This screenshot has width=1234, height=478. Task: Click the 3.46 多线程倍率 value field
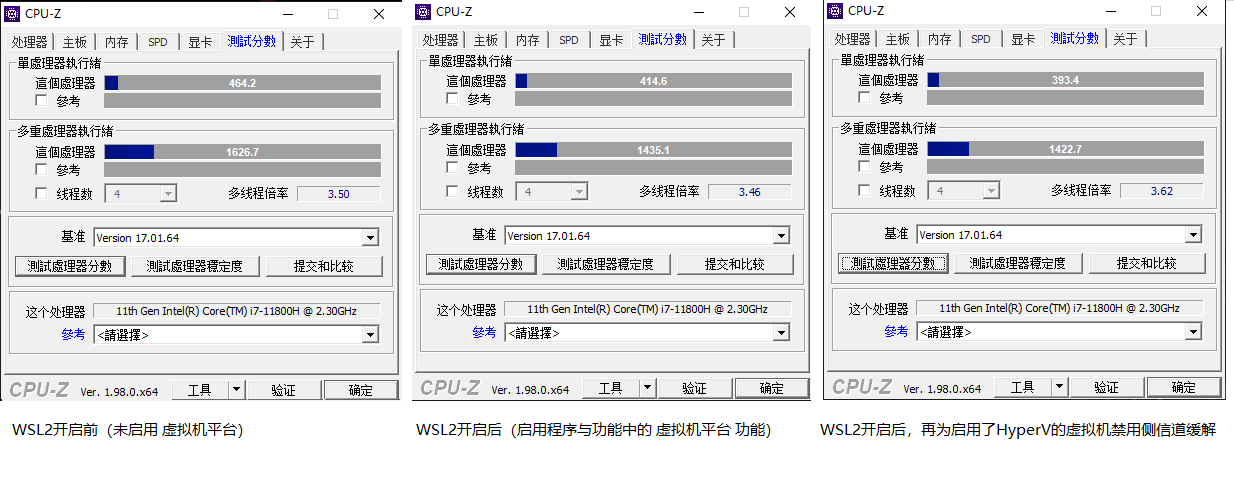click(x=749, y=192)
